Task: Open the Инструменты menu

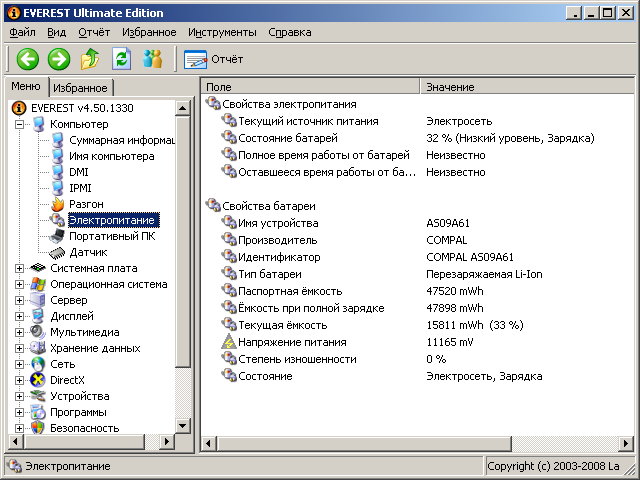Action: pyautogui.click(x=222, y=32)
